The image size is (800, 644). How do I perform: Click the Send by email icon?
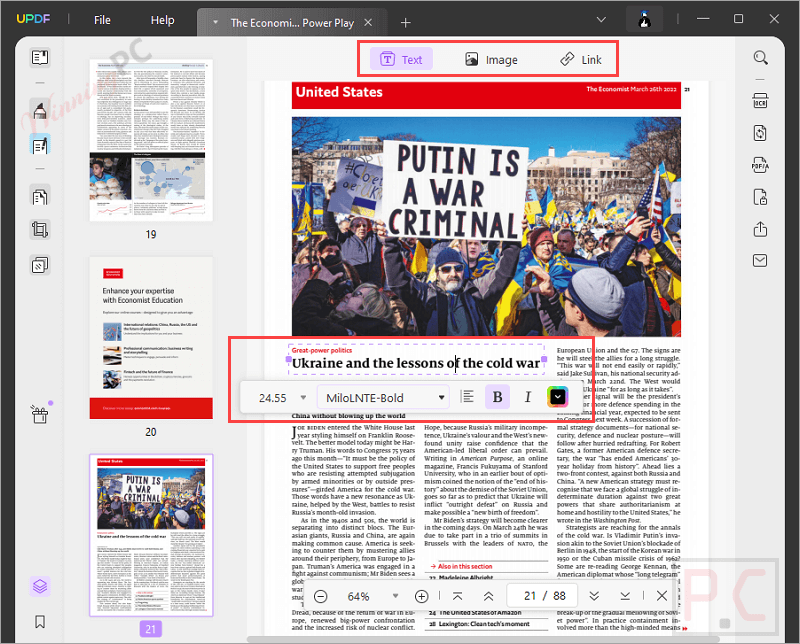click(760, 261)
